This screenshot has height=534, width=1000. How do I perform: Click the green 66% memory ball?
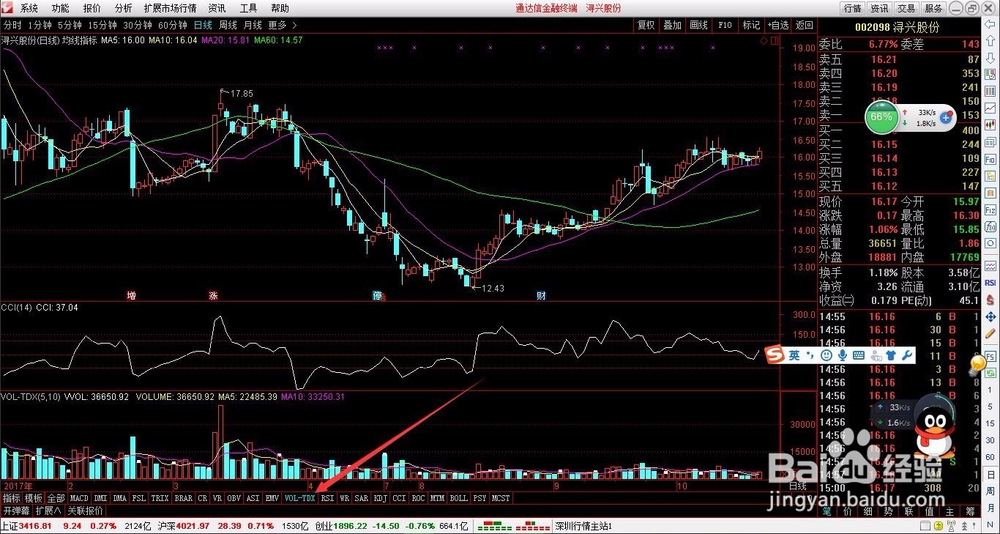pos(881,117)
